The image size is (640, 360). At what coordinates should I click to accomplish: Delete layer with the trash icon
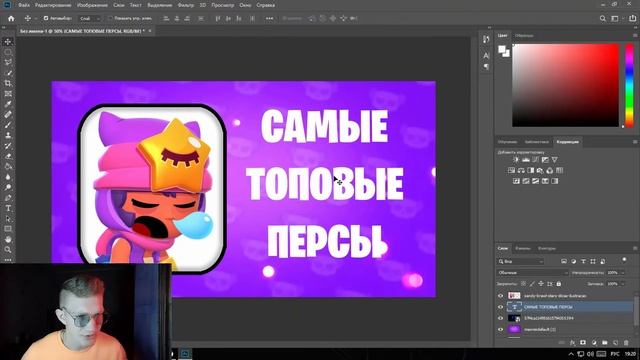pyautogui.click(x=626, y=343)
